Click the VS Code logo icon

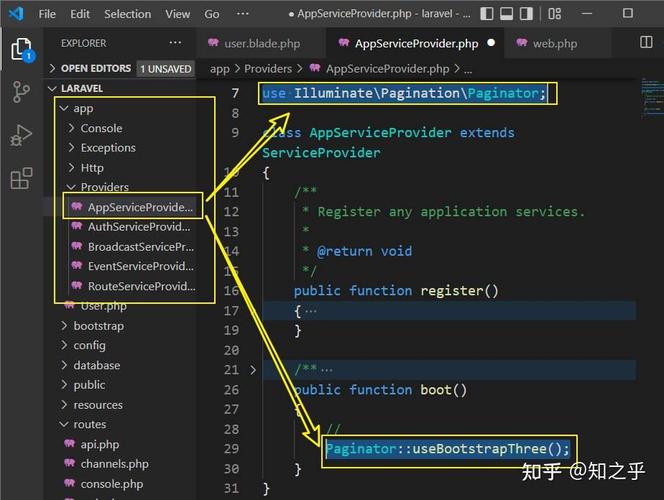tap(16, 14)
